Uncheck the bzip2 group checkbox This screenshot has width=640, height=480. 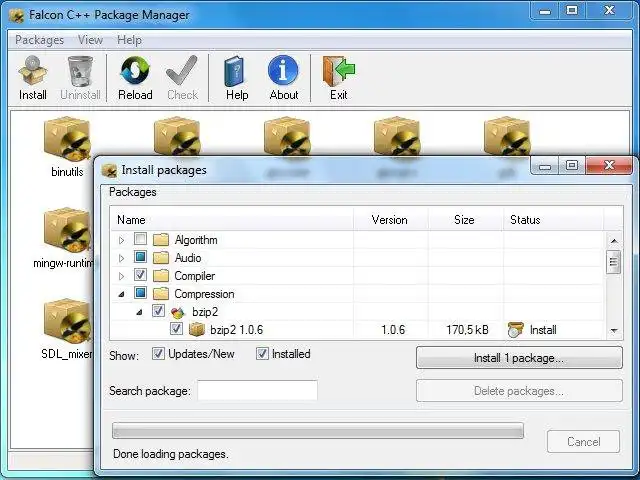click(x=158, y=311)
